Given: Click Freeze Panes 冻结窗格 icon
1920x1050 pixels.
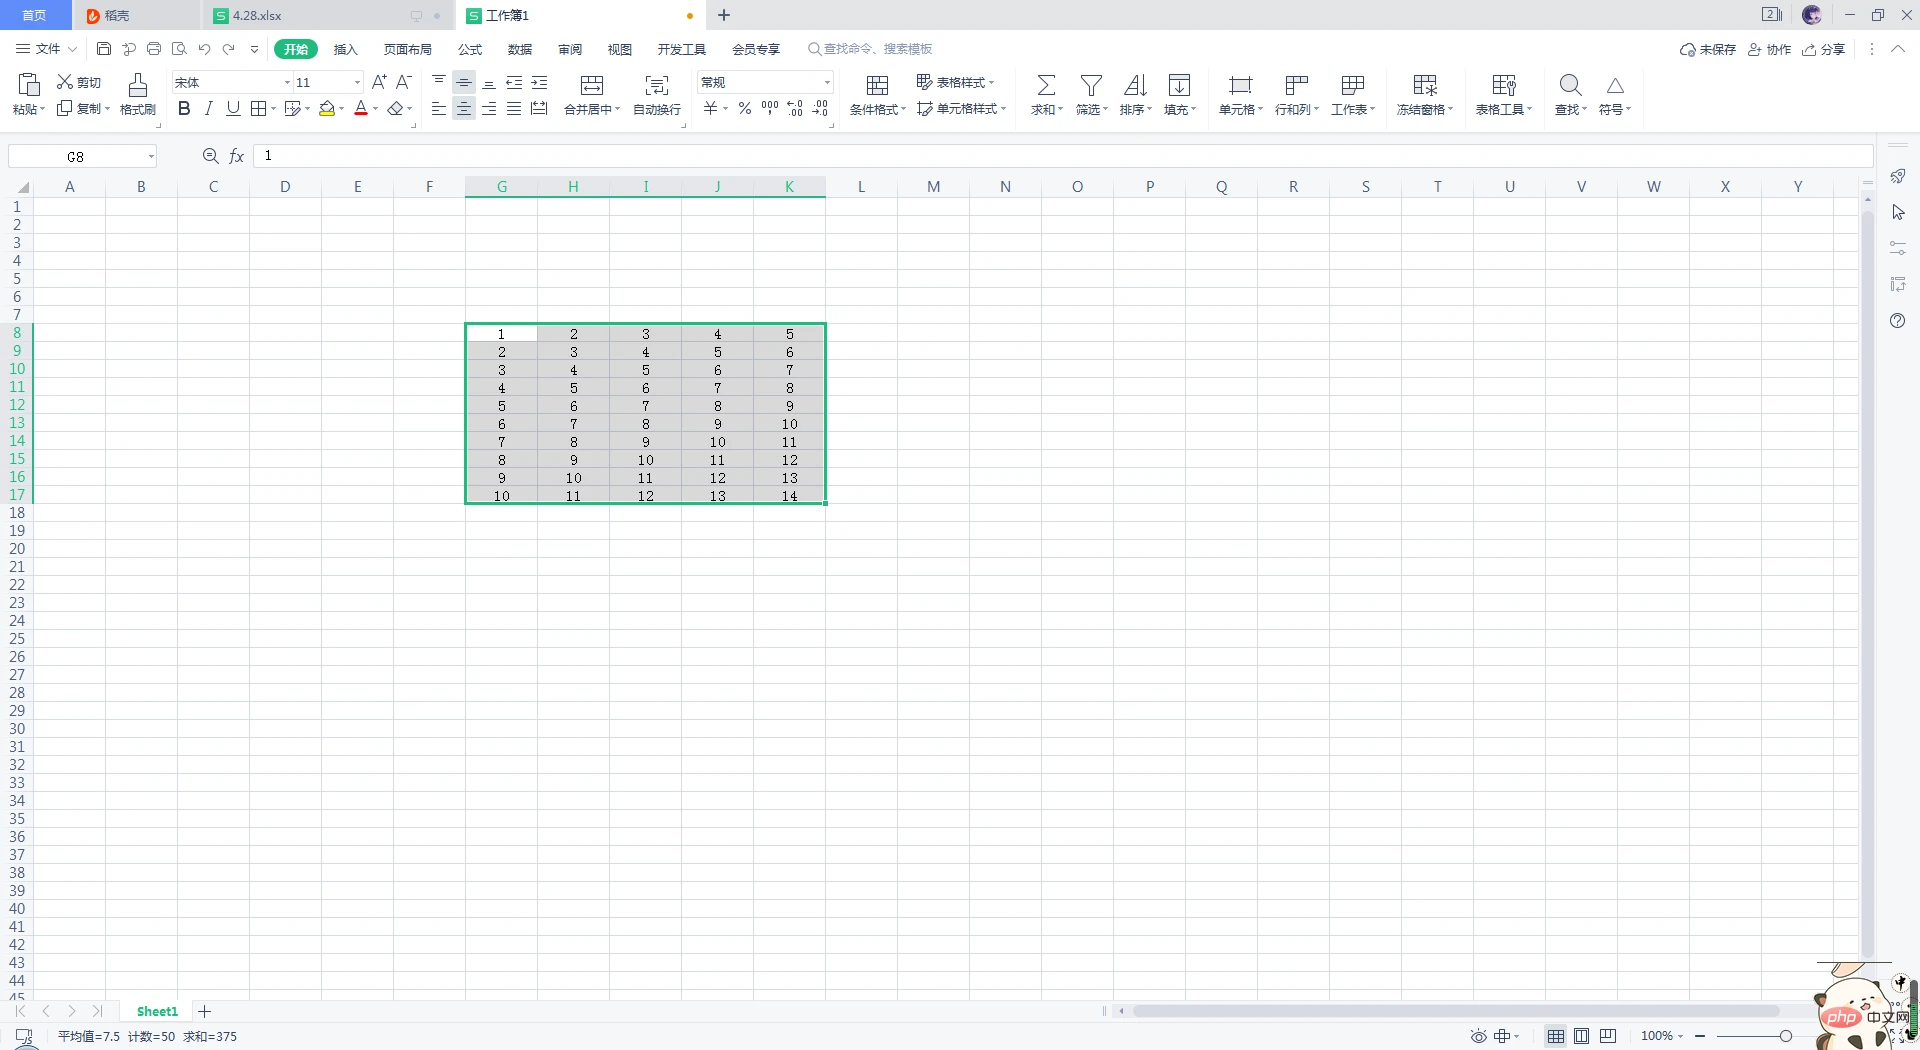Looking at the screenshot, I should 1425,85.
